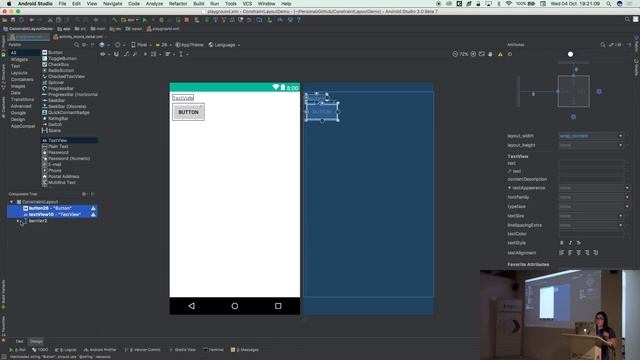Switch to the Text editor tab
Screen dimensions: 640x360
19,341
